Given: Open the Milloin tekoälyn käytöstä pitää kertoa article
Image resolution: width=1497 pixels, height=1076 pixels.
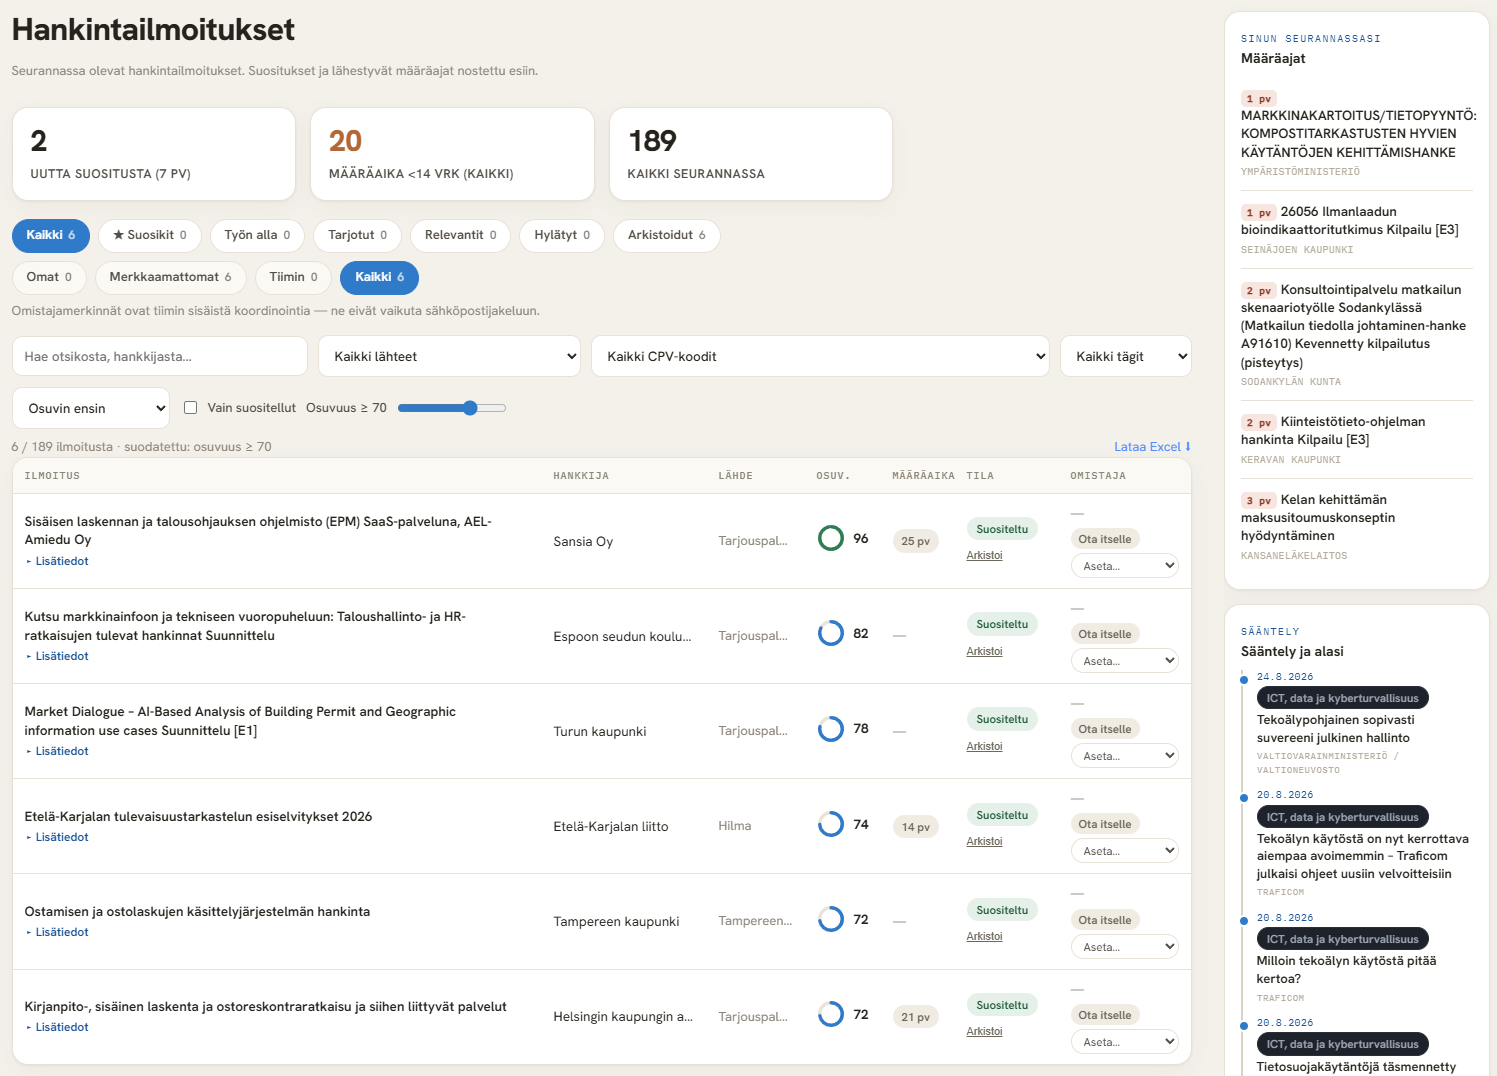Looking at the screenshot, I should pos(1346,970).
